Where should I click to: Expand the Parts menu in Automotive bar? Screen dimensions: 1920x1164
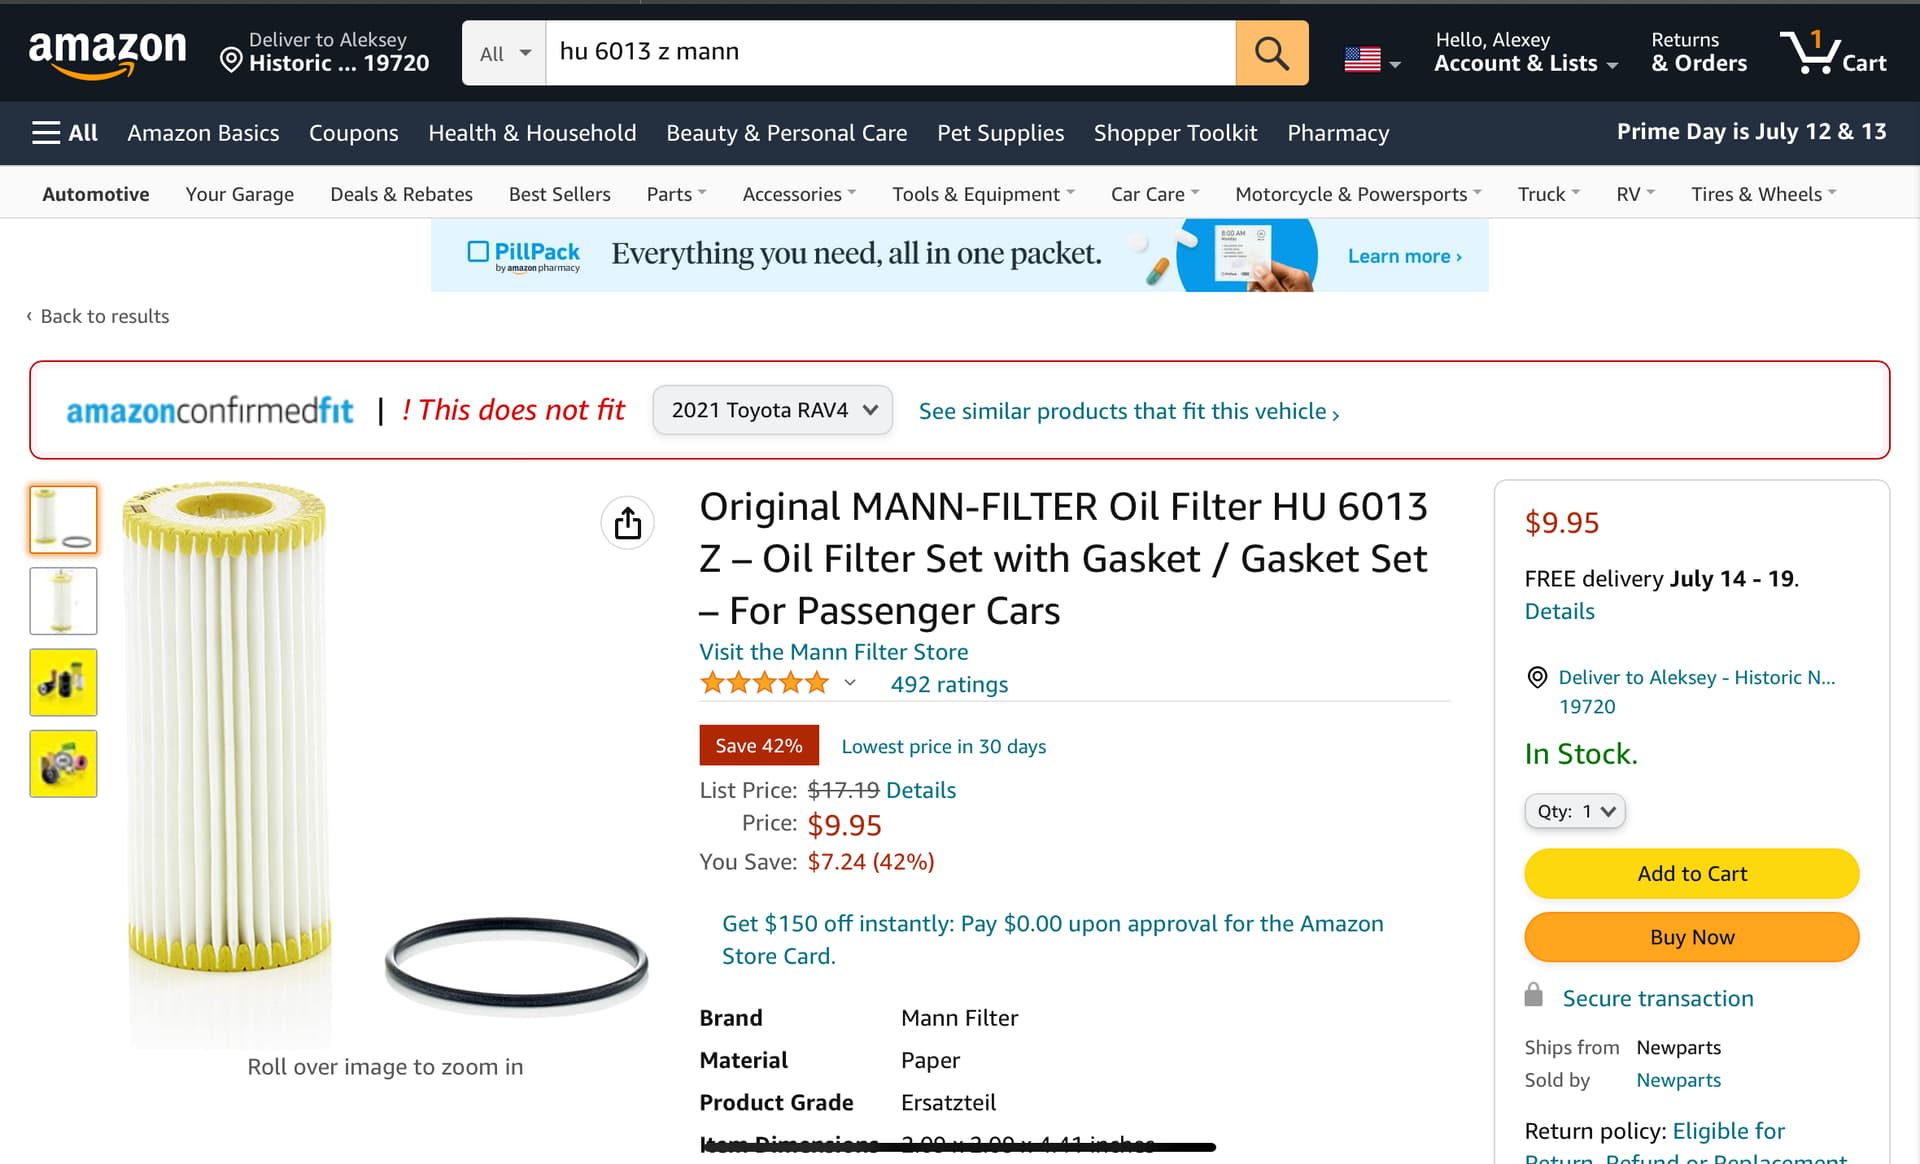click(x=676, y=194)
